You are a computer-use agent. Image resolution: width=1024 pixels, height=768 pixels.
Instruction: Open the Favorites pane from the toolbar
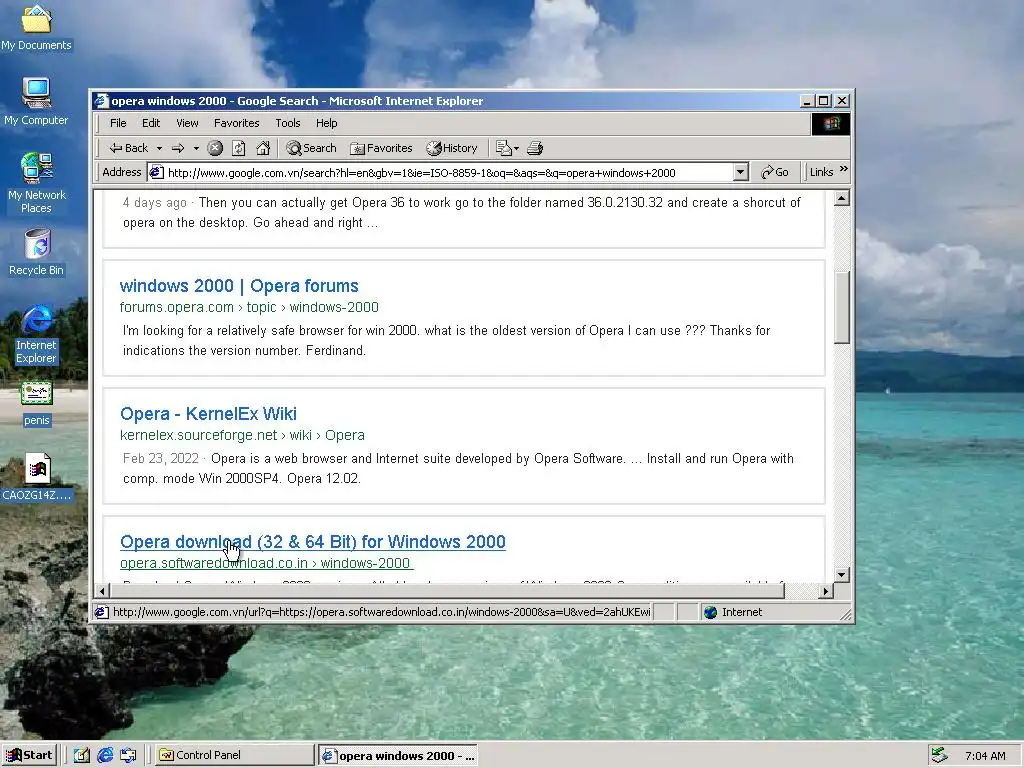coord(381,148)
